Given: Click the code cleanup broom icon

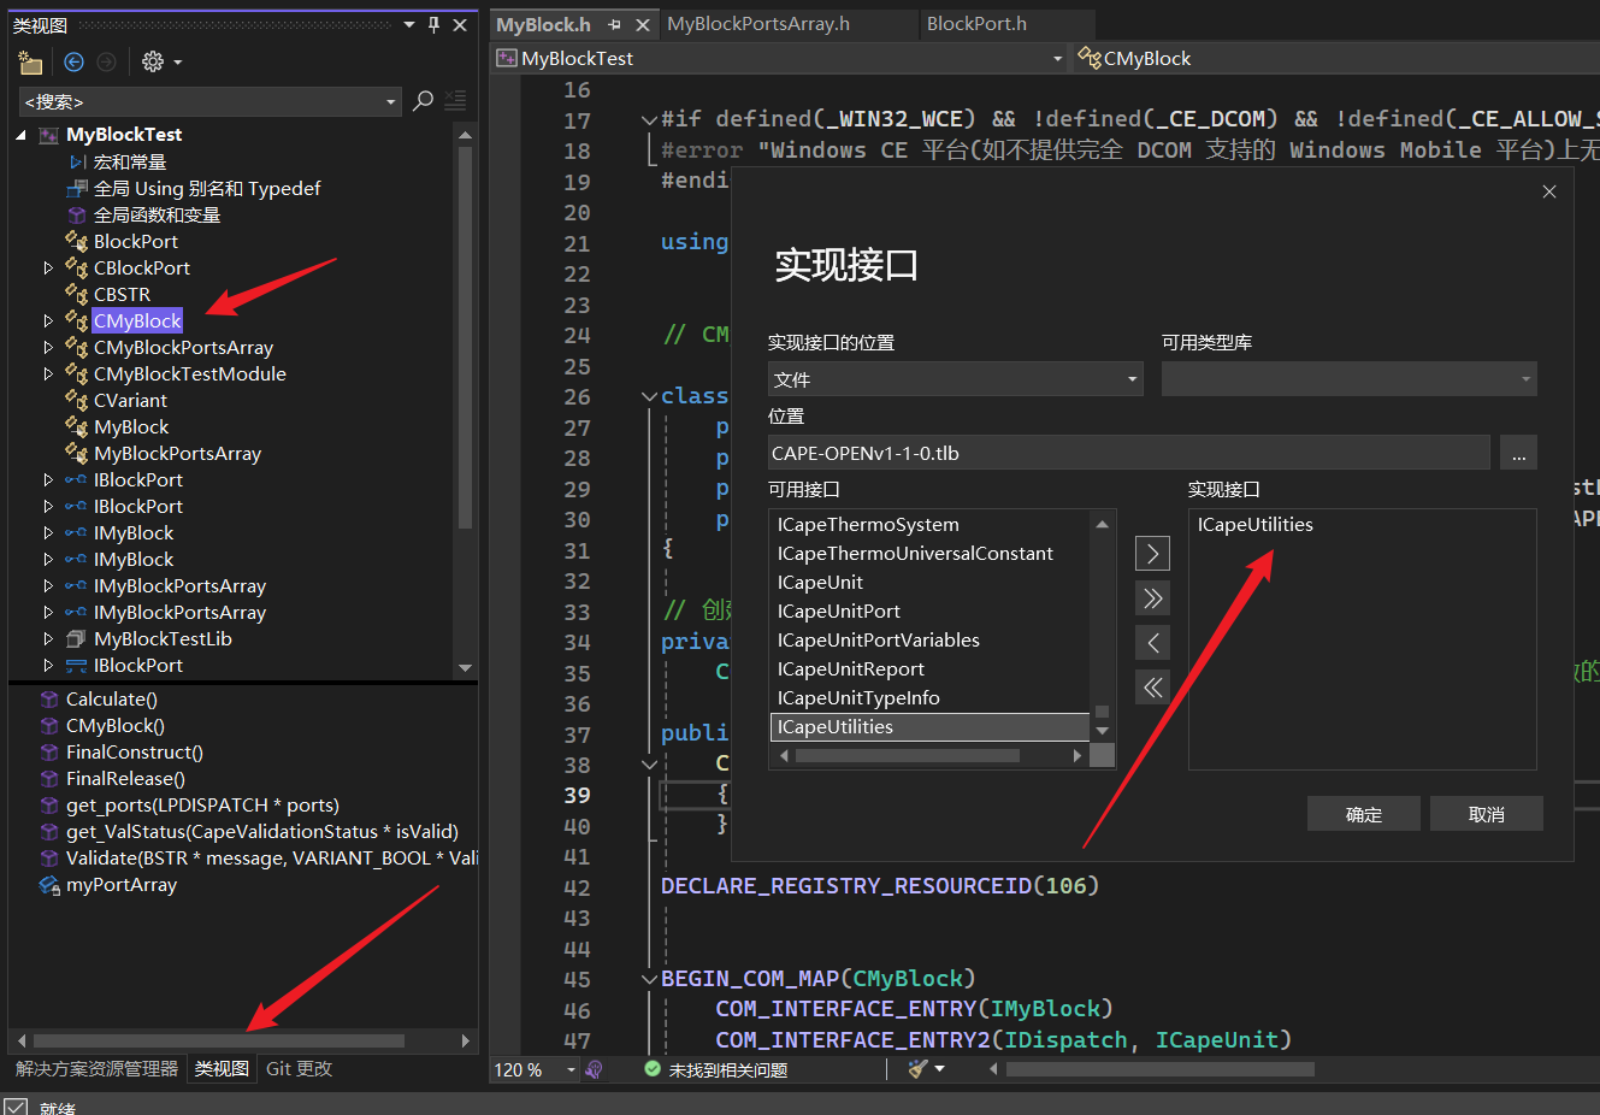Looking at the screenshot, I should [917, 1069].
